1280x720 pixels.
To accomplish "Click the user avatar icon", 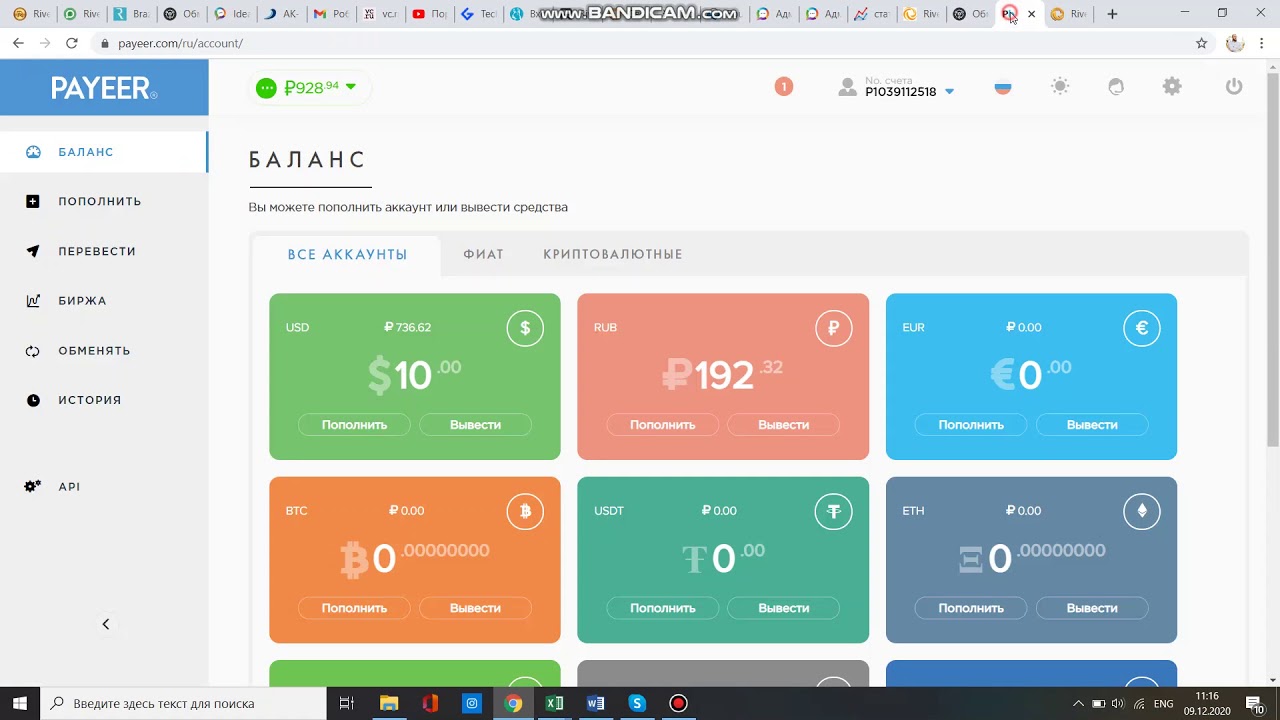I will (847, 88).
